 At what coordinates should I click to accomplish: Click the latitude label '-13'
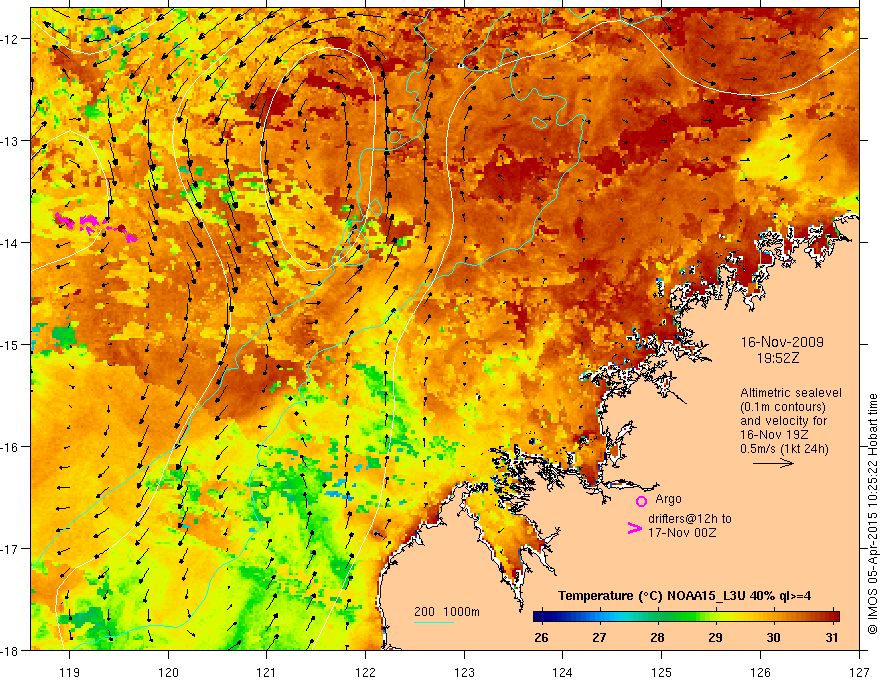pos(10,141)
